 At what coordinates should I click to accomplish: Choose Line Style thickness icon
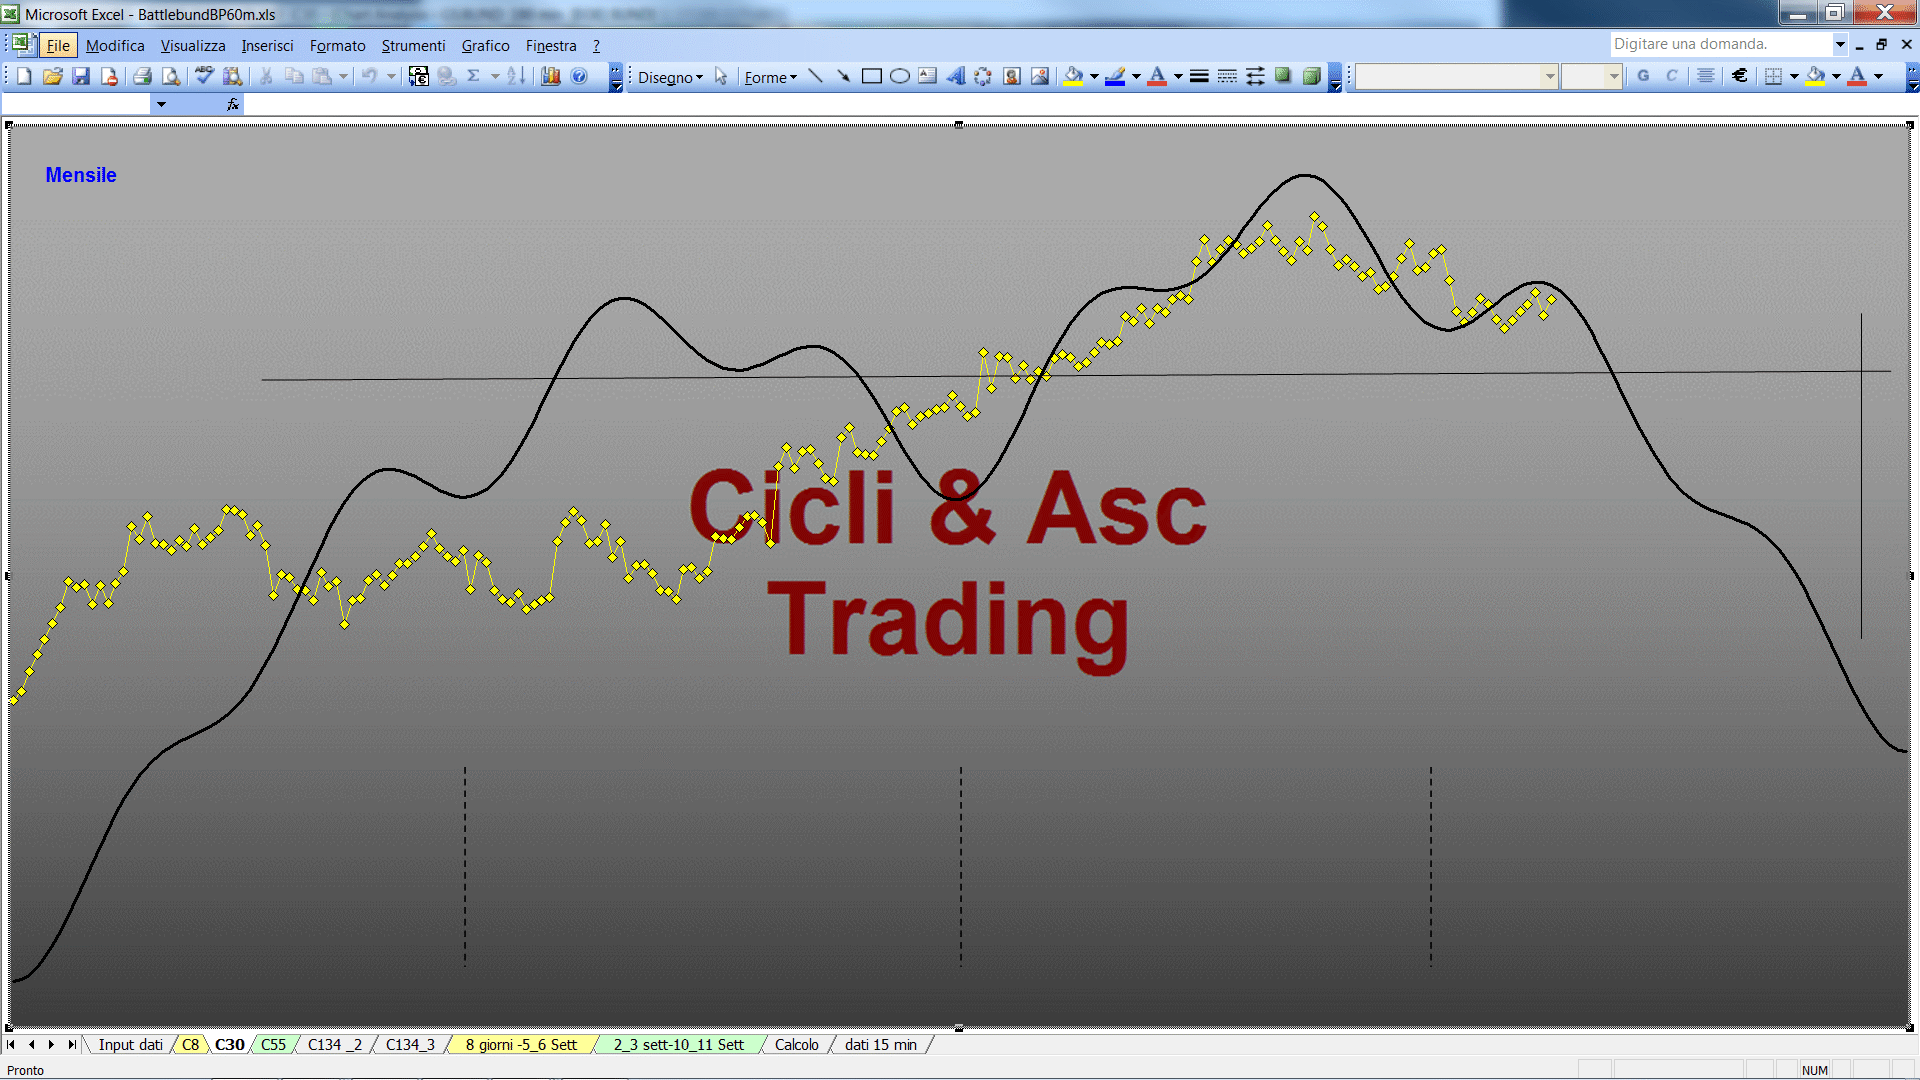coord(1199,76)
